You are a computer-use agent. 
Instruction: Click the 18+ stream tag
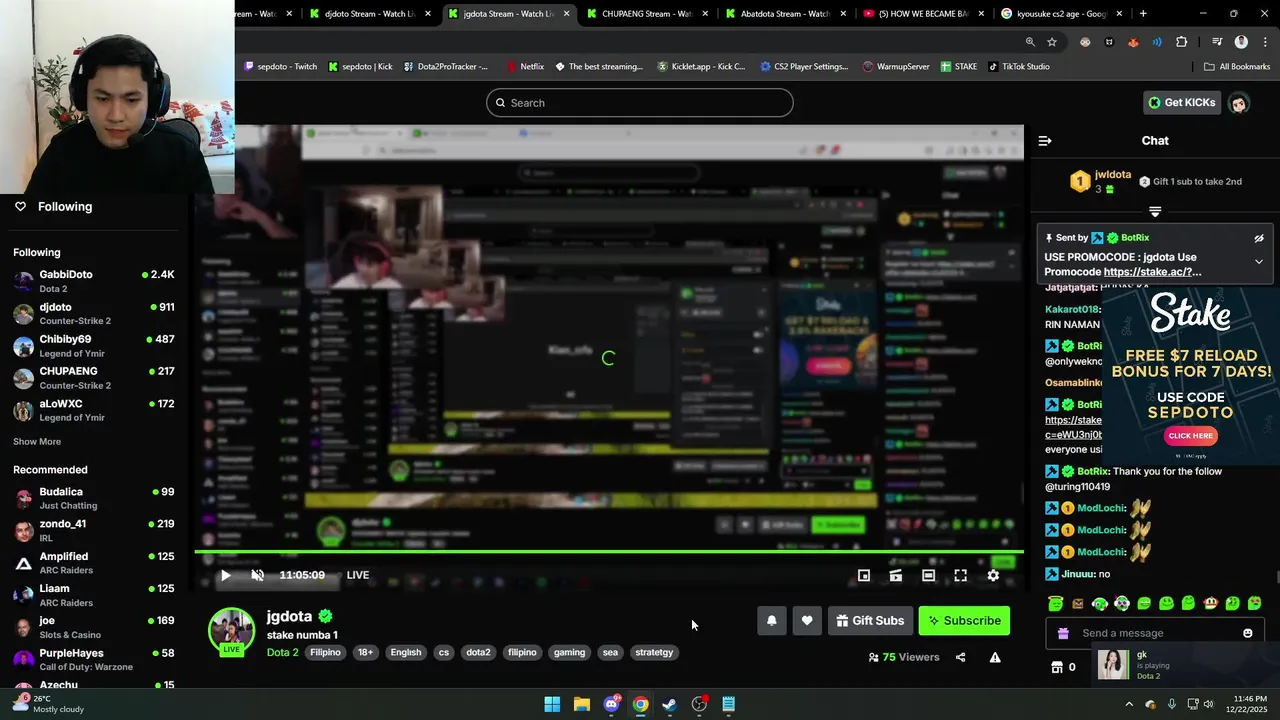(x=365, y=652)
